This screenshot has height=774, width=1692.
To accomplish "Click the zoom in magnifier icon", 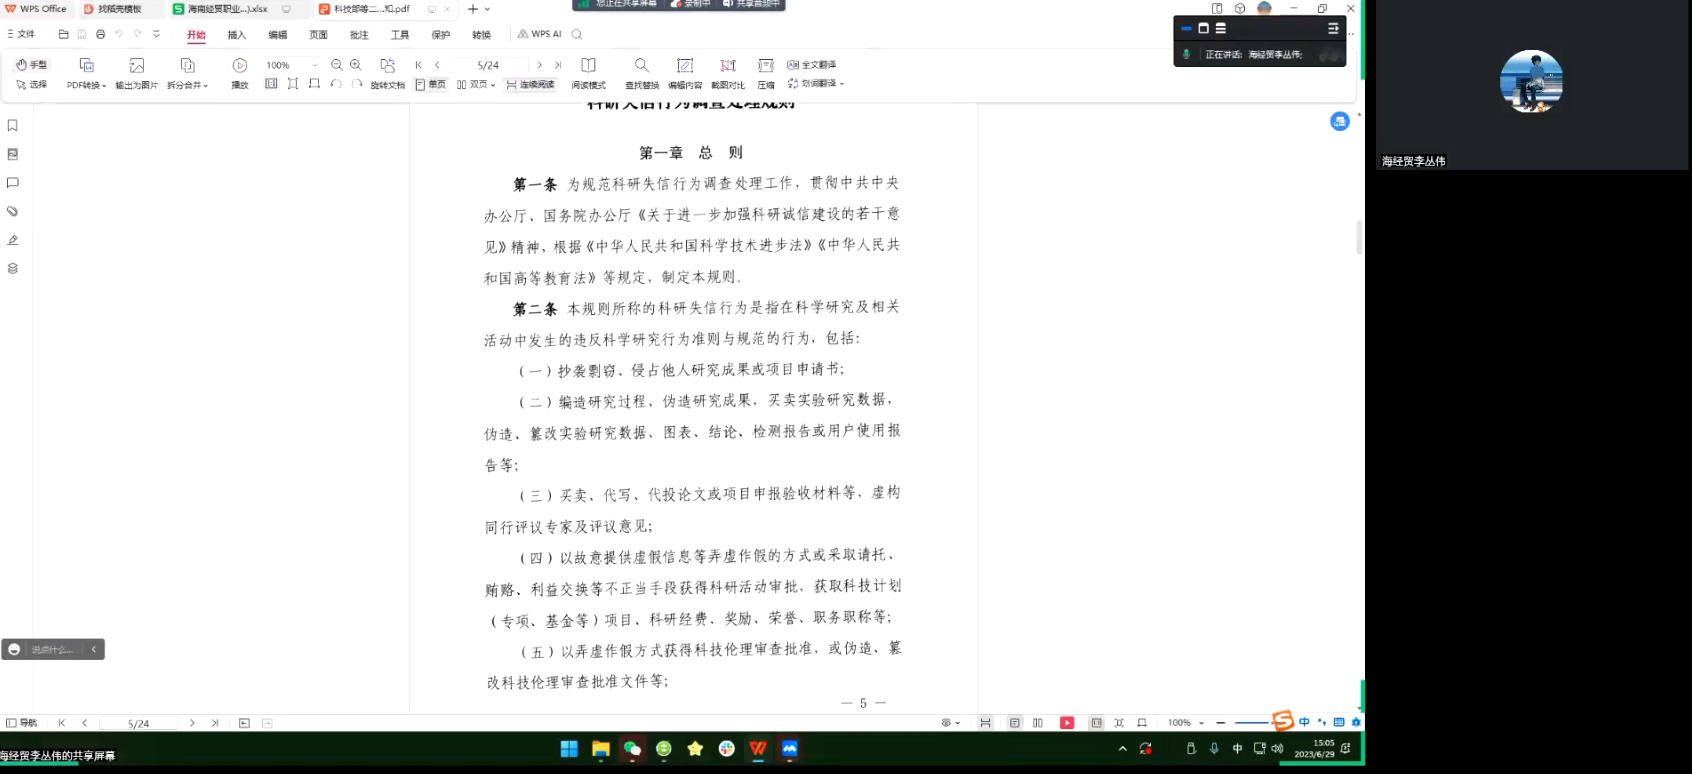I will 356,65.
